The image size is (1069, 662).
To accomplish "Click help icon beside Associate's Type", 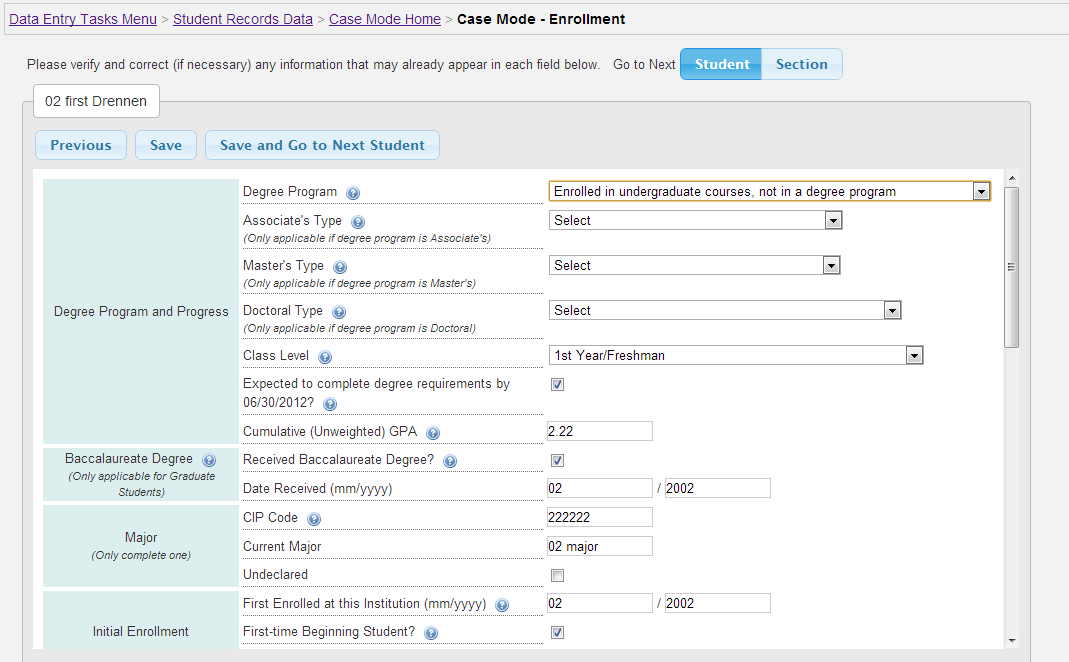I will 358,222.
